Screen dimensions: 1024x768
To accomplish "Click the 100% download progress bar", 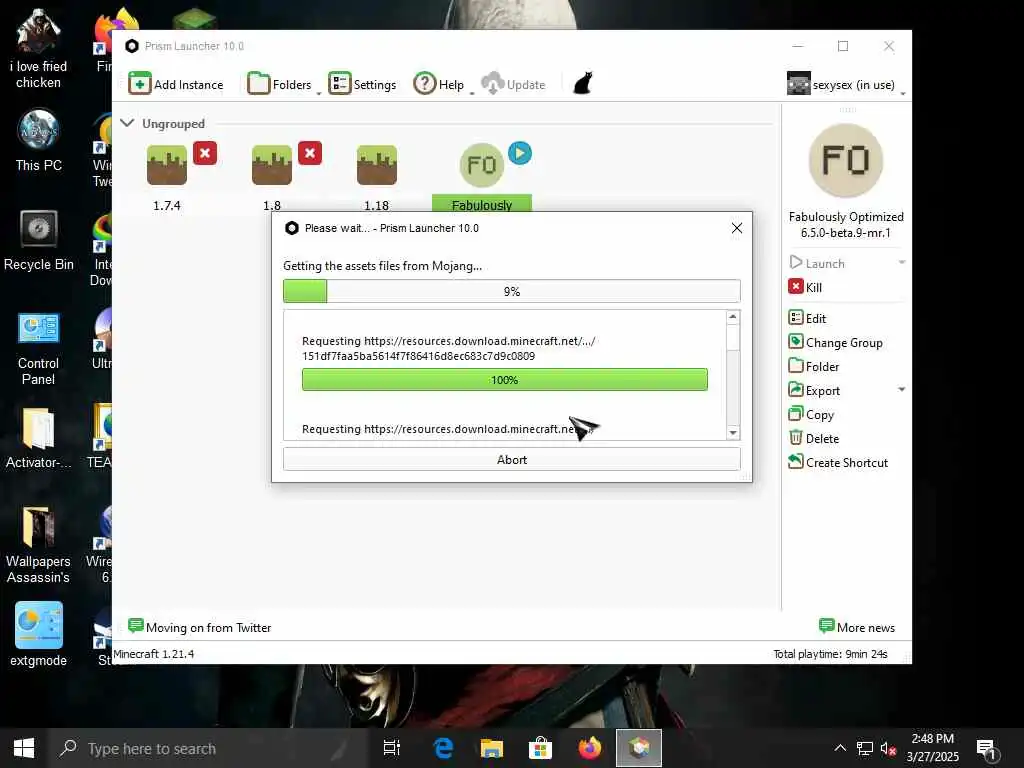I will (505, 379).
